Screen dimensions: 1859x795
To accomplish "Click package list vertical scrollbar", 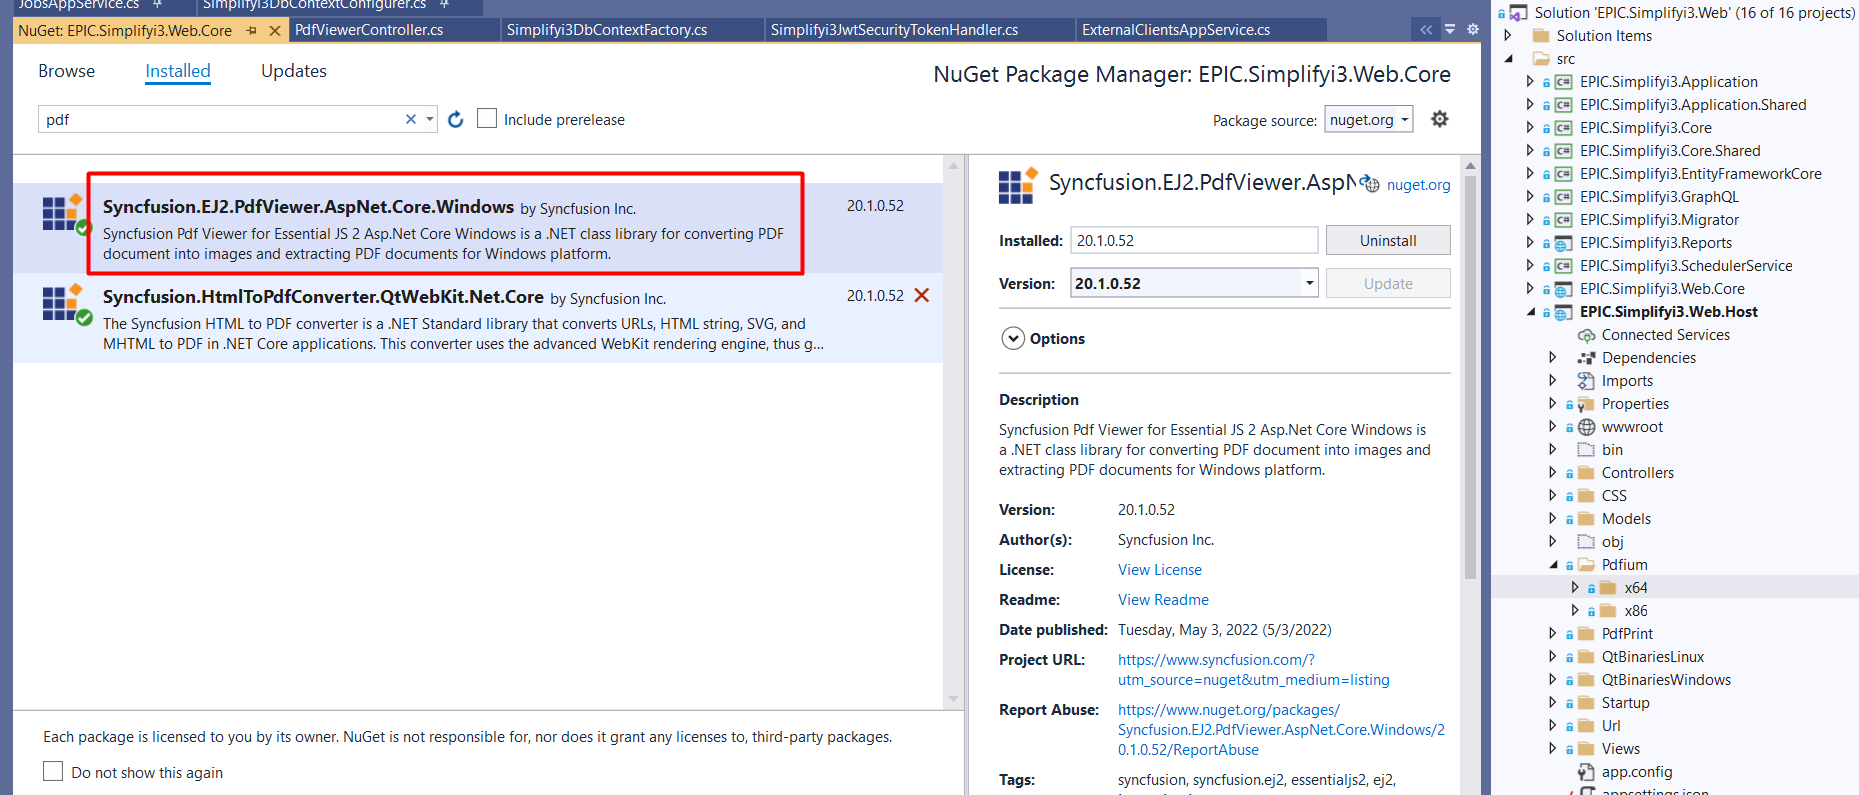I will [953, 432].
